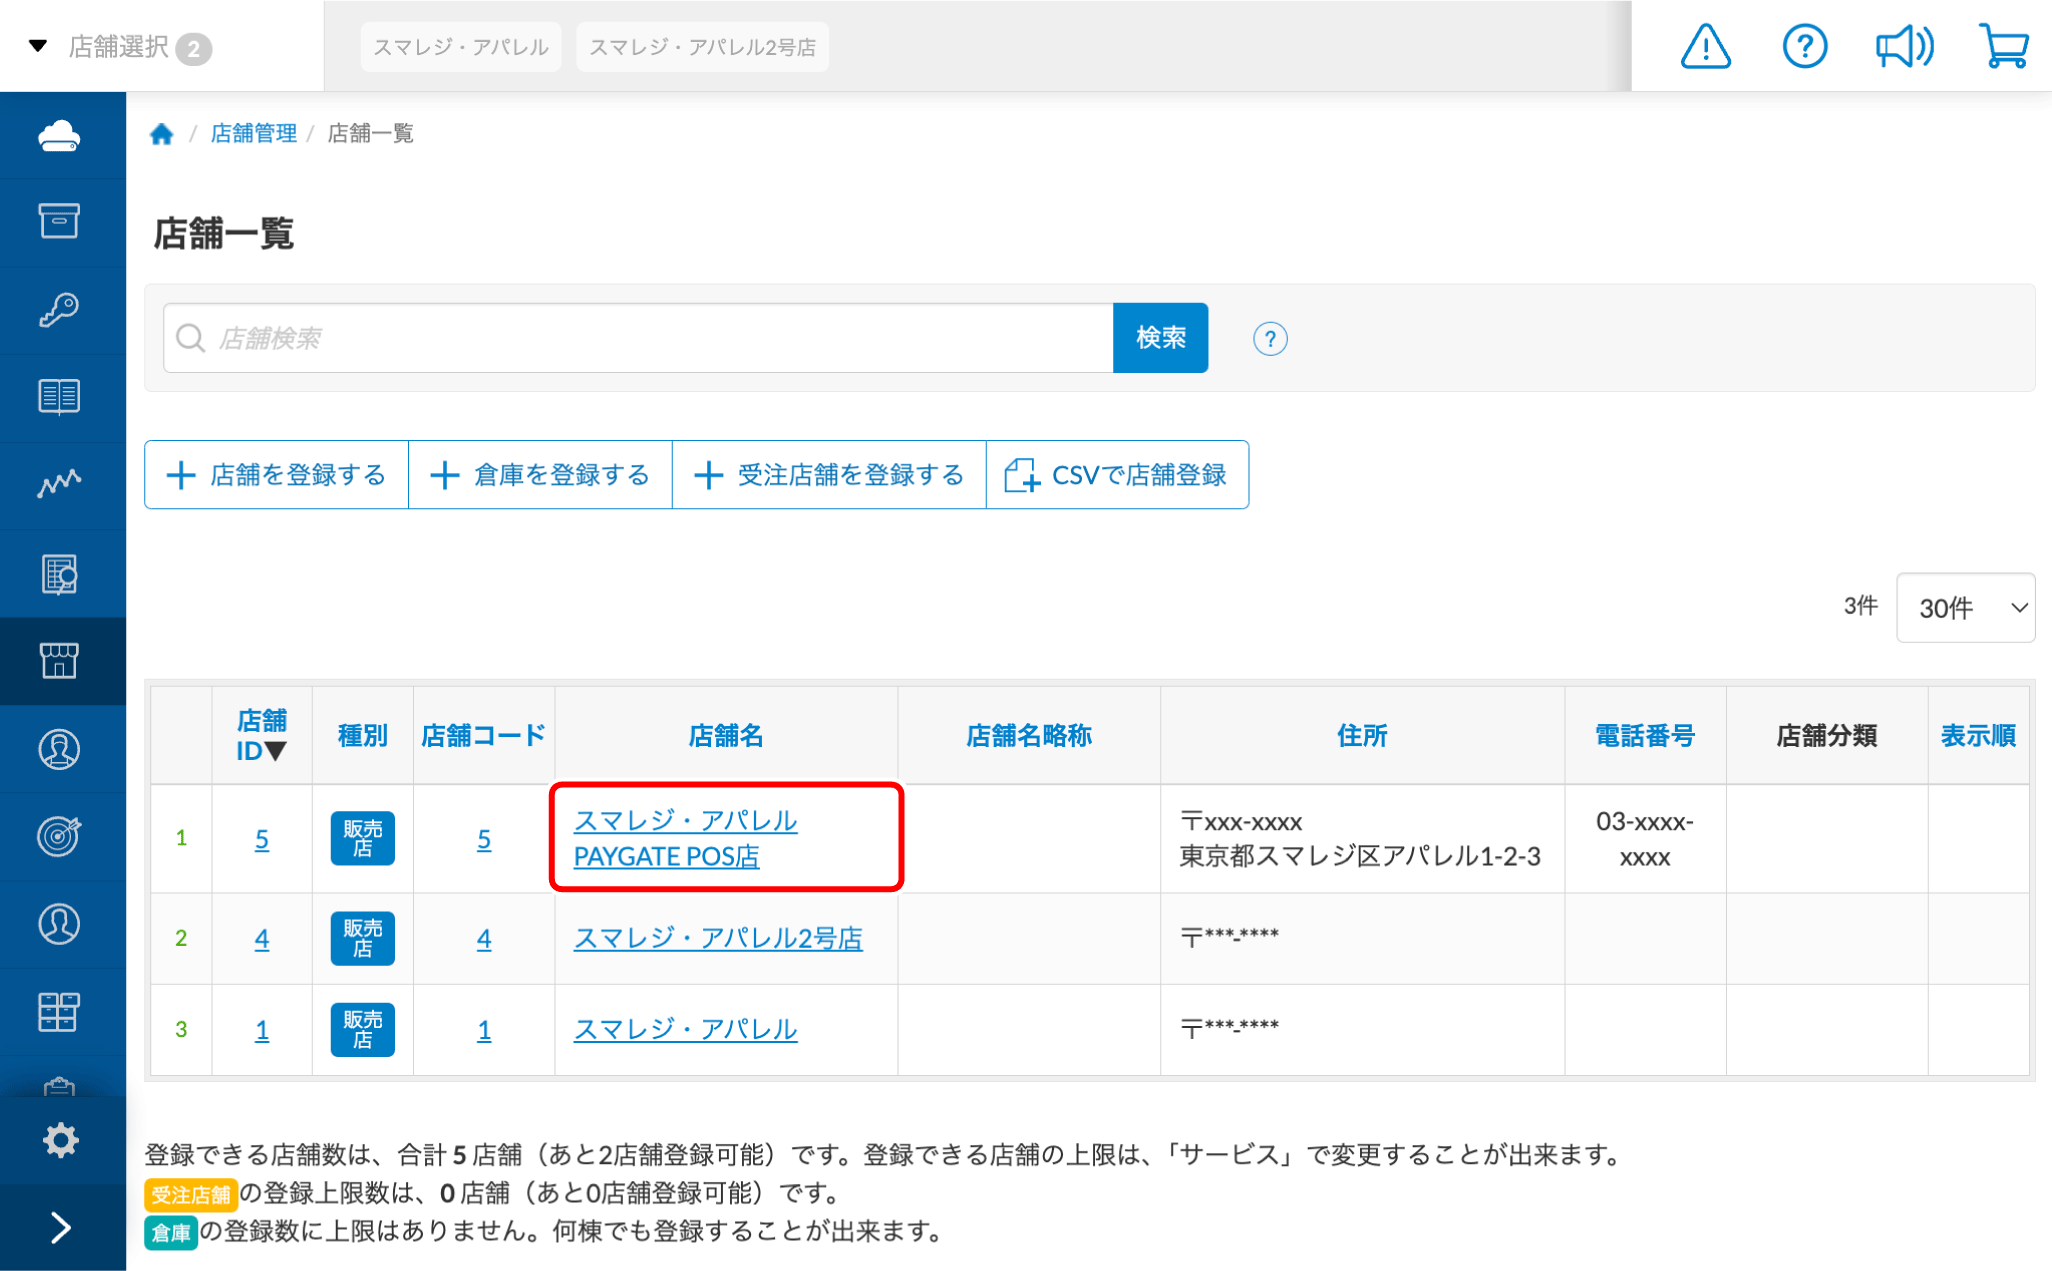
Task: Select the スマレジ・アパレル2号店 store tab at top
Action: click(702, 47)
